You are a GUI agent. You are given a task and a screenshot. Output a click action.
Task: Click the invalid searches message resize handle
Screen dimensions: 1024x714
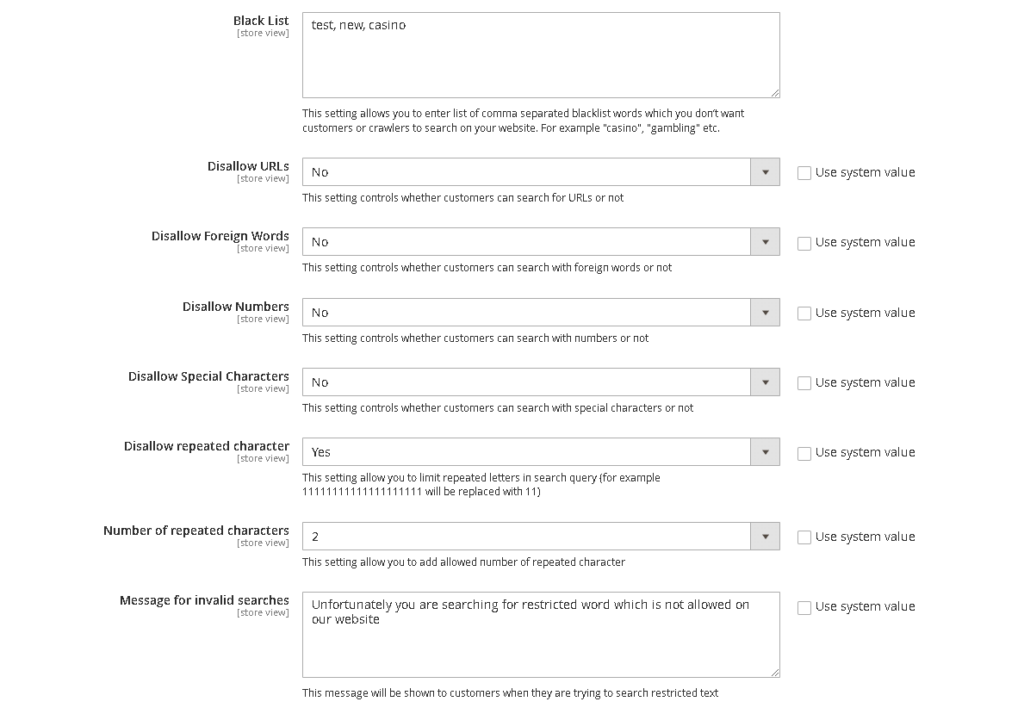pyautogui.click(x=775, y=673)
